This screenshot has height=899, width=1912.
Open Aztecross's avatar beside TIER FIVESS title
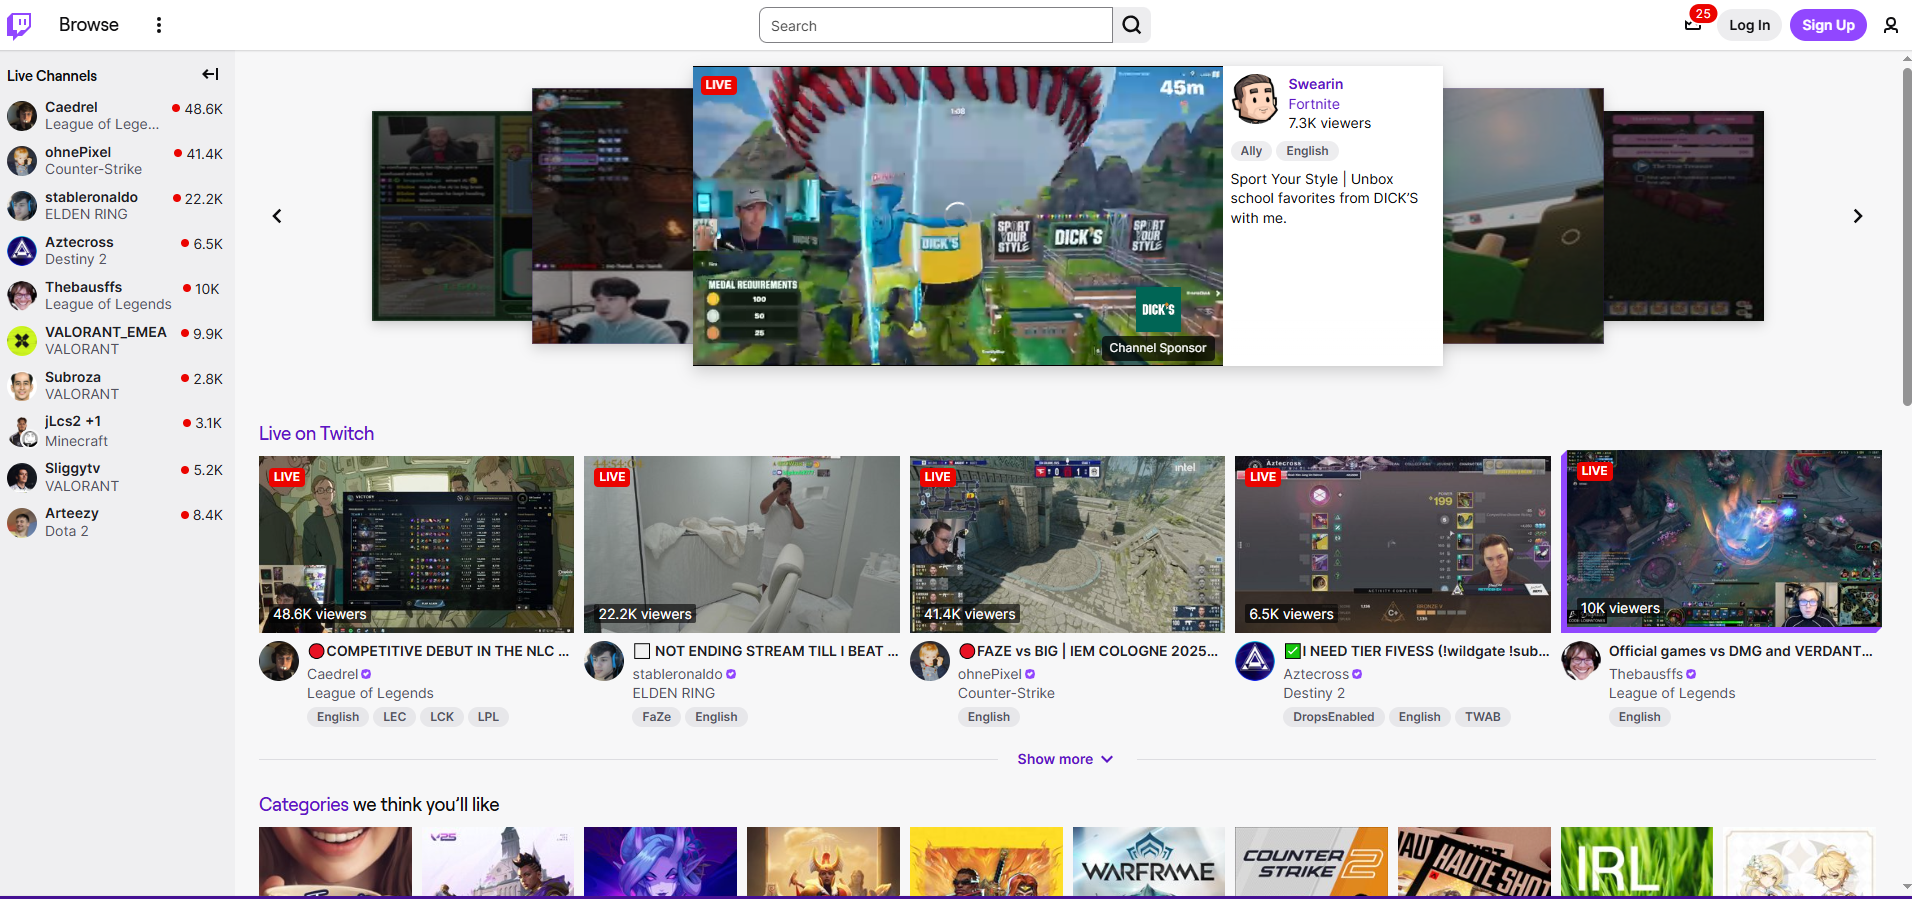click(x=1255, y=661)
